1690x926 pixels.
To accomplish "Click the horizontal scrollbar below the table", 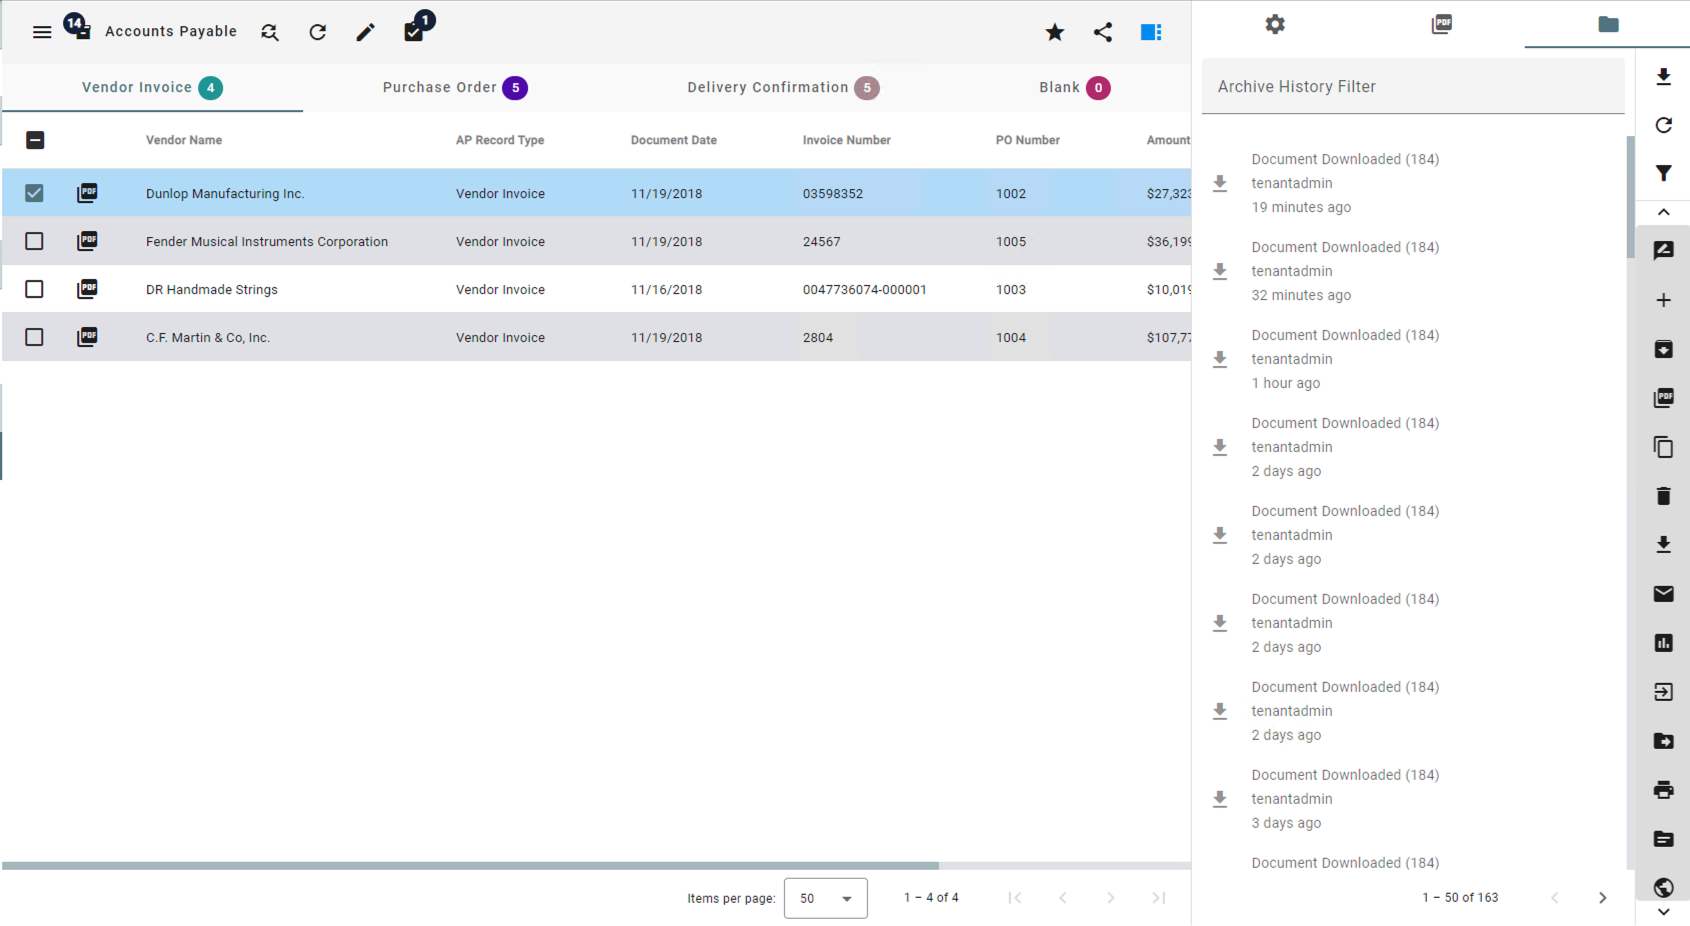I will [x=470, y=865].
